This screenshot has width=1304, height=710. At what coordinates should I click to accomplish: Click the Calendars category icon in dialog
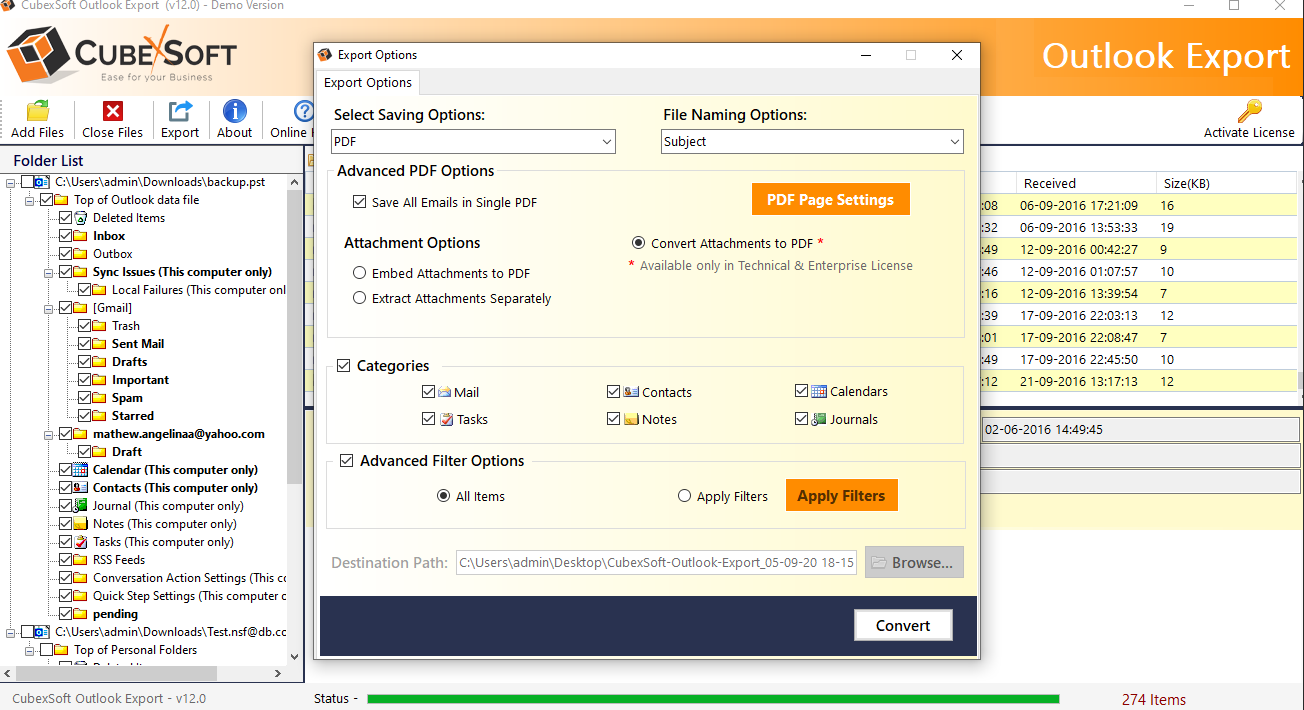click(x=818, y=391)
